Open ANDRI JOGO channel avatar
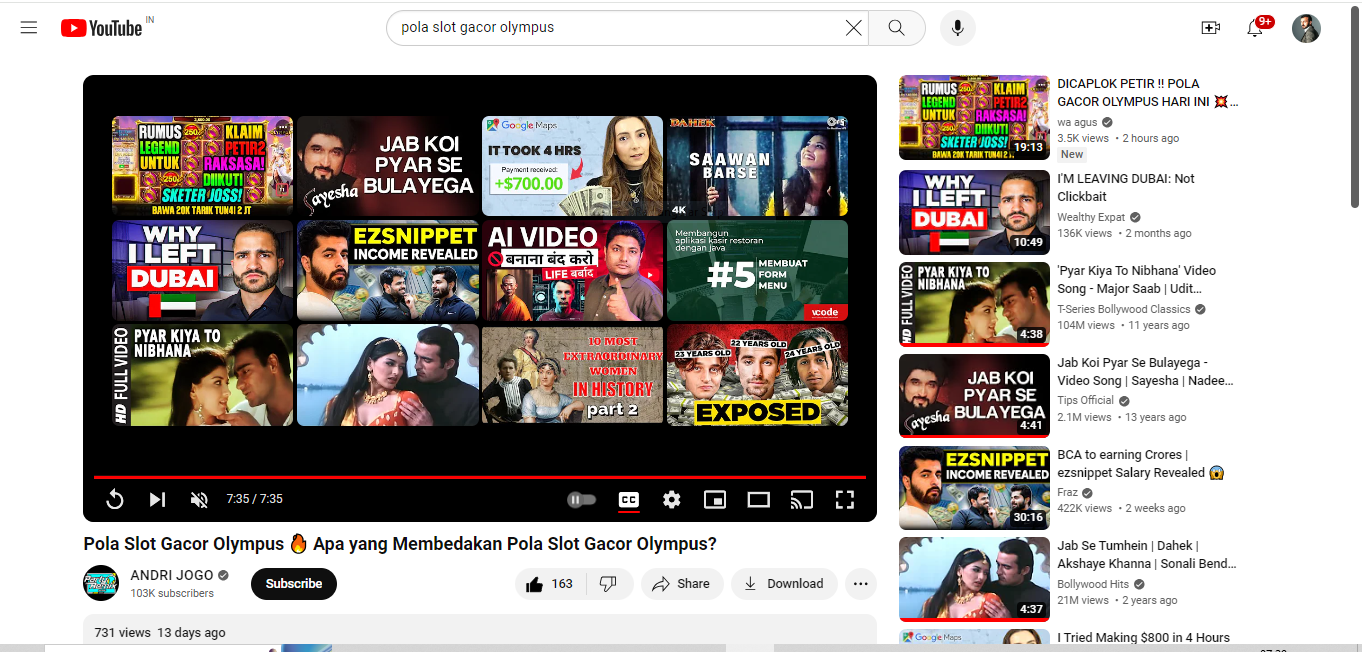1362x652 pixels. coord(101,583)
